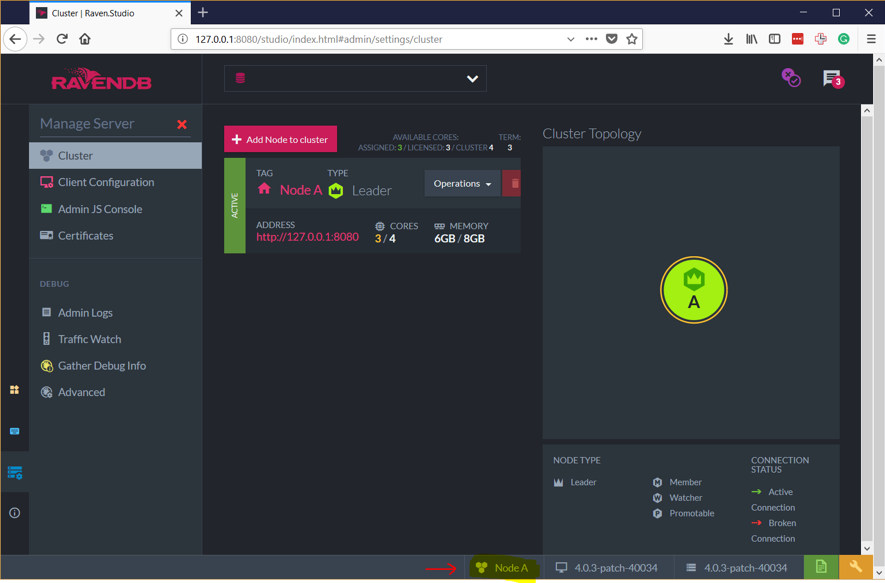Open the Cluster menu item
Screen dimensions: 885x583
tap(115, 156)
